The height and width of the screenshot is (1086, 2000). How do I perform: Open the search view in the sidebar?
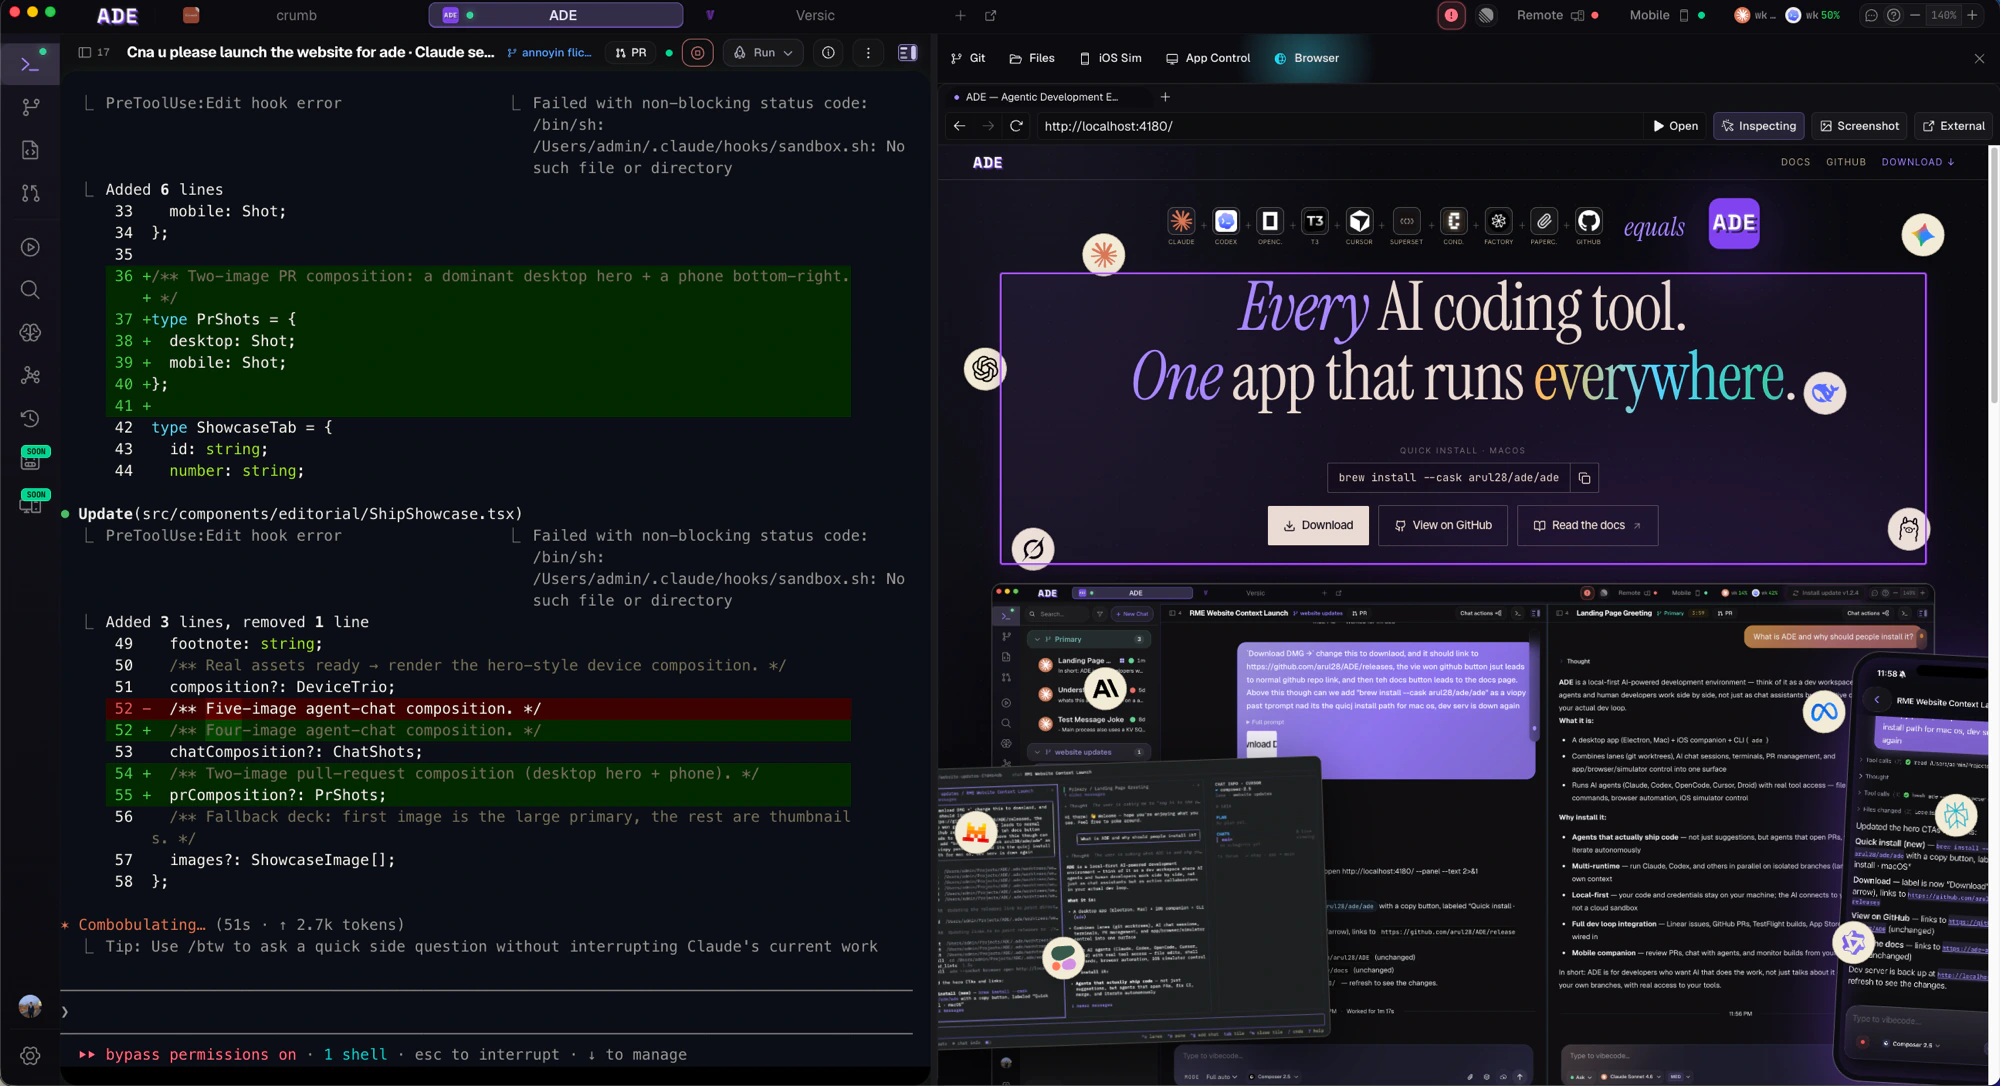pyautogui.click(x=30, y=290)
